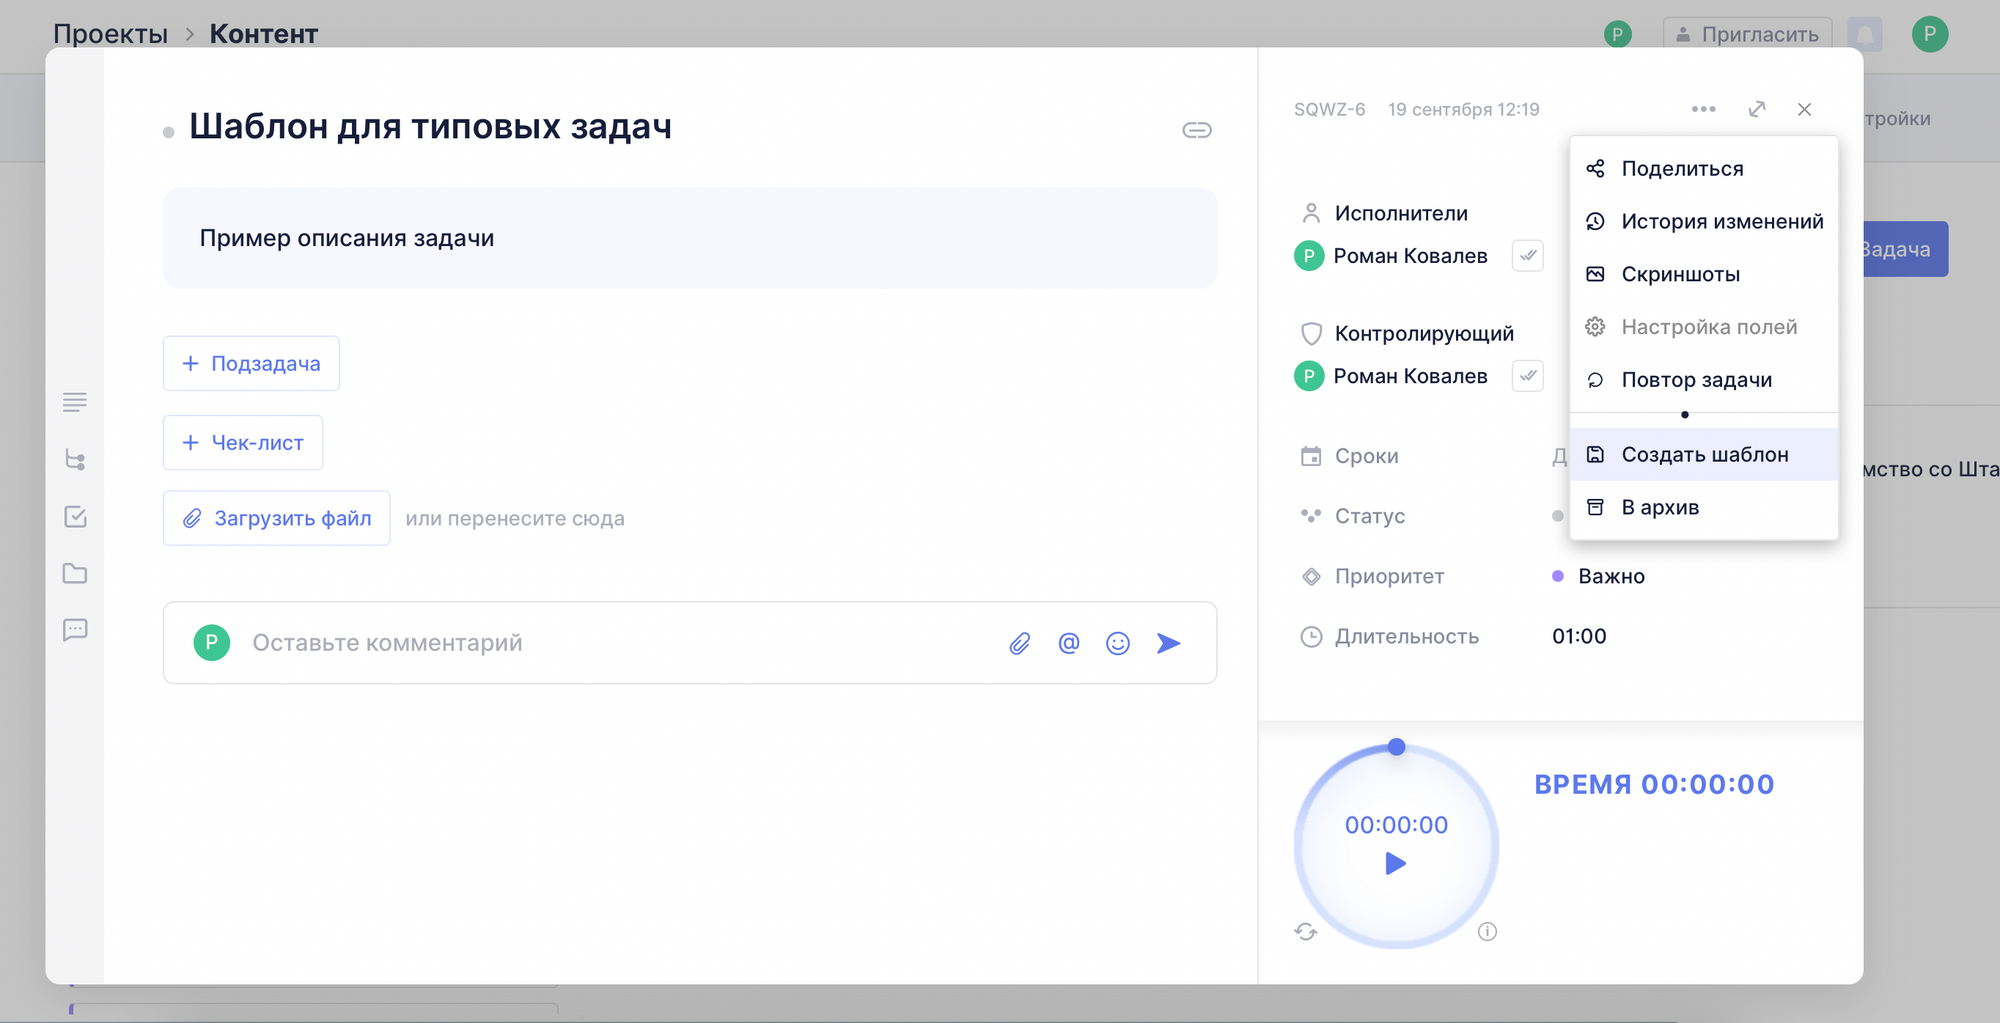Click the notification bell icon

tap(1865, 34)
